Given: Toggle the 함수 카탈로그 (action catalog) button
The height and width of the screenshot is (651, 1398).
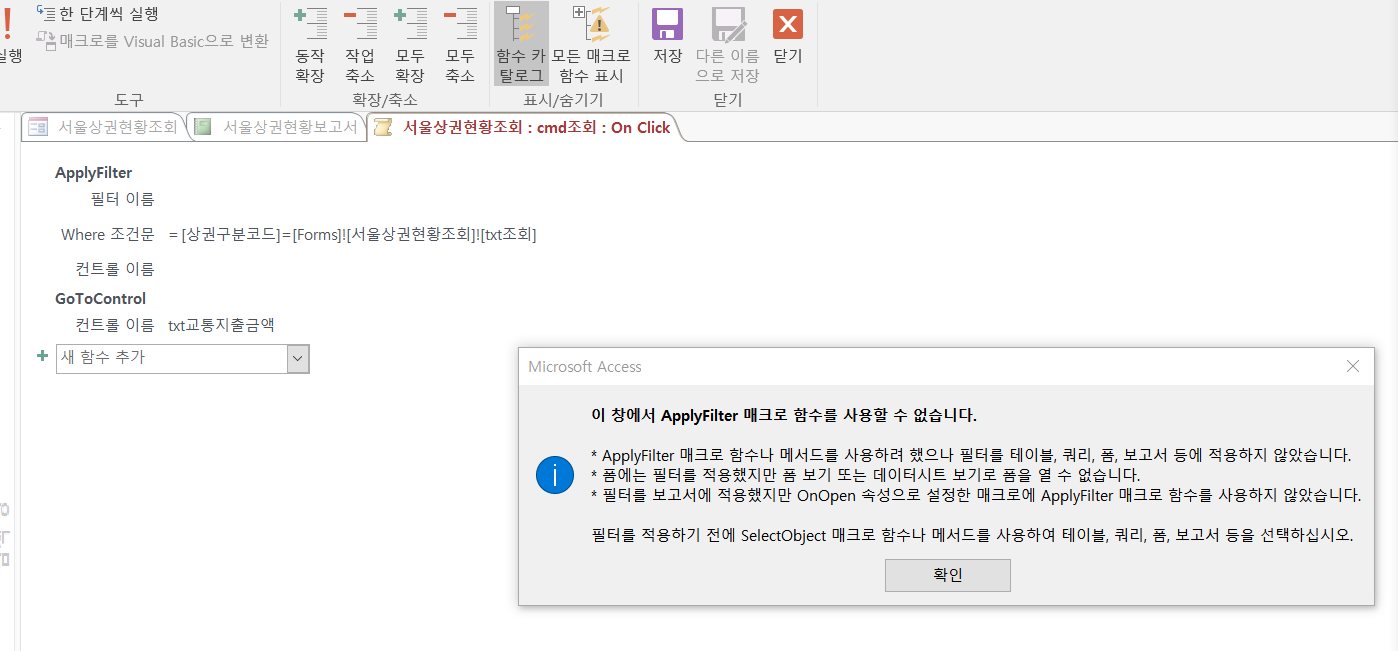Looking at the screenshot, I should coord(521,46).
